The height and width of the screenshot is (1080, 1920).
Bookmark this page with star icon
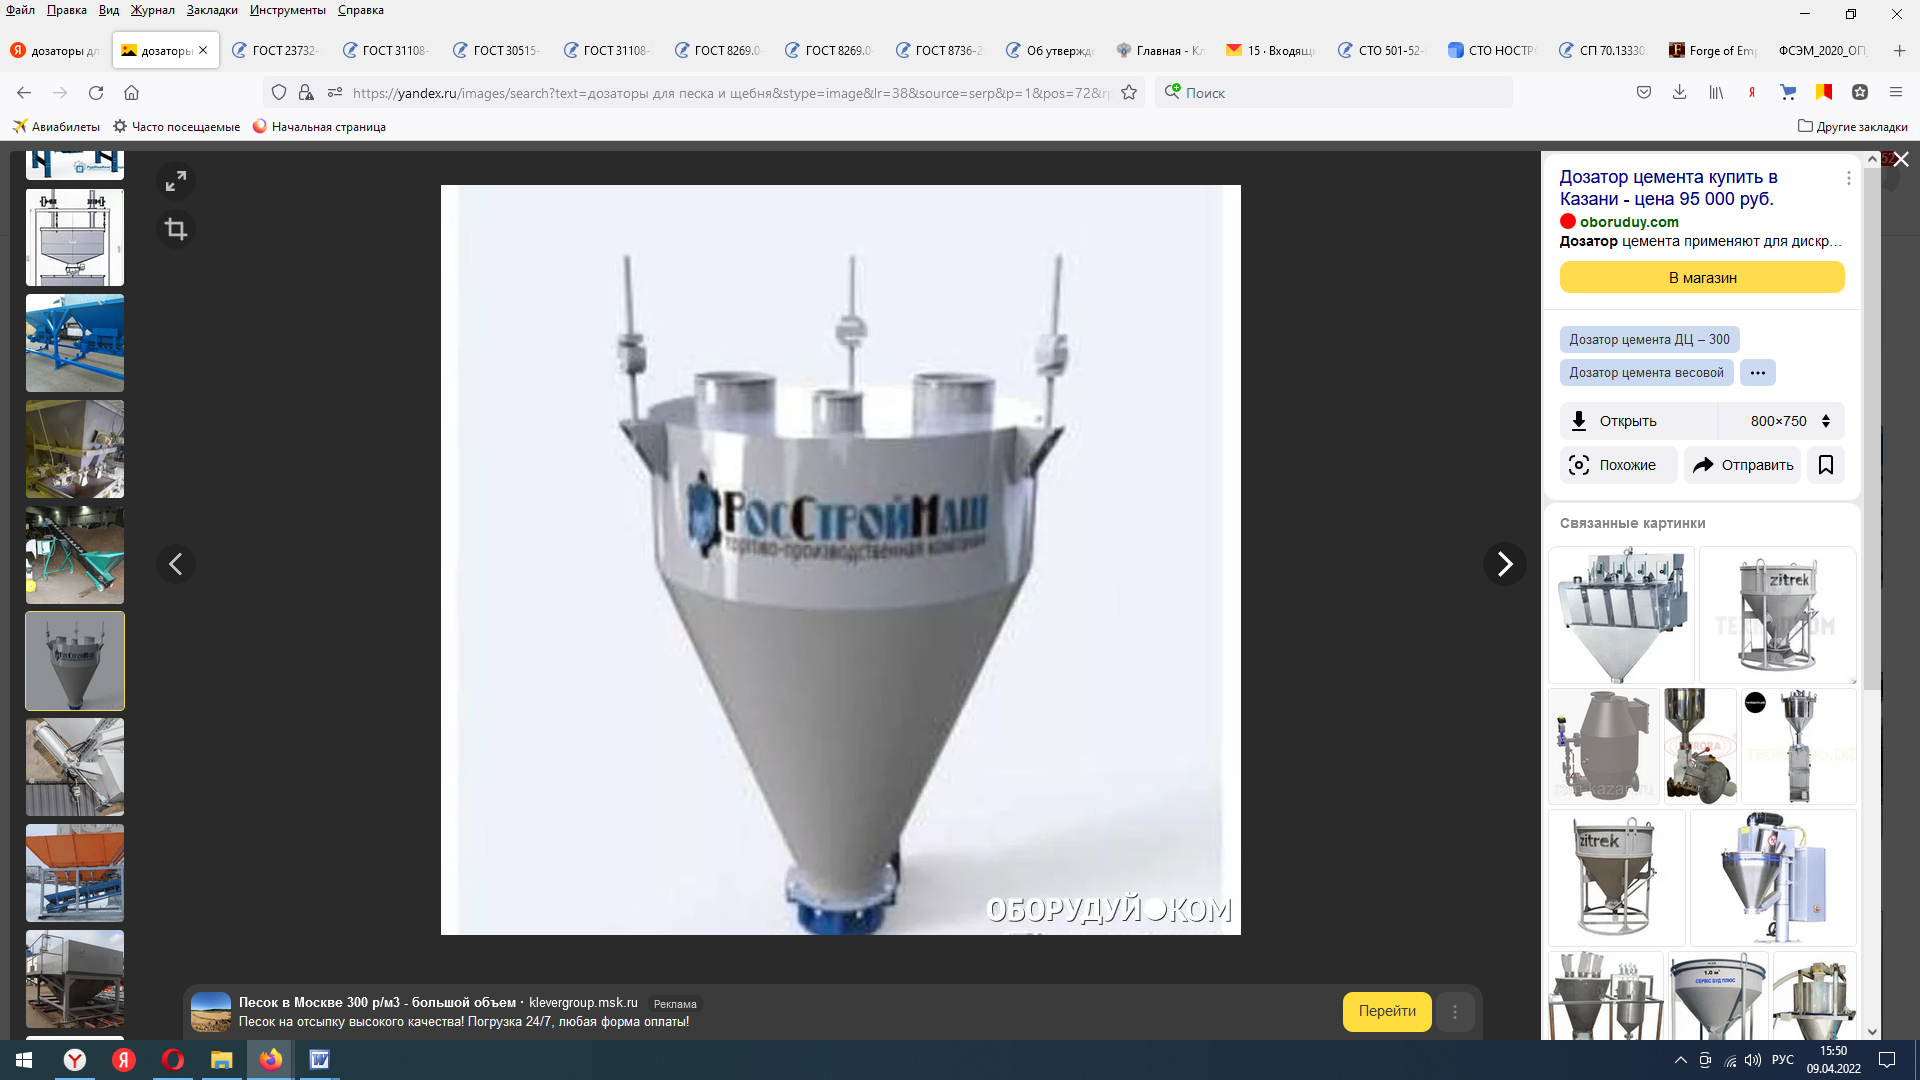1129,93
